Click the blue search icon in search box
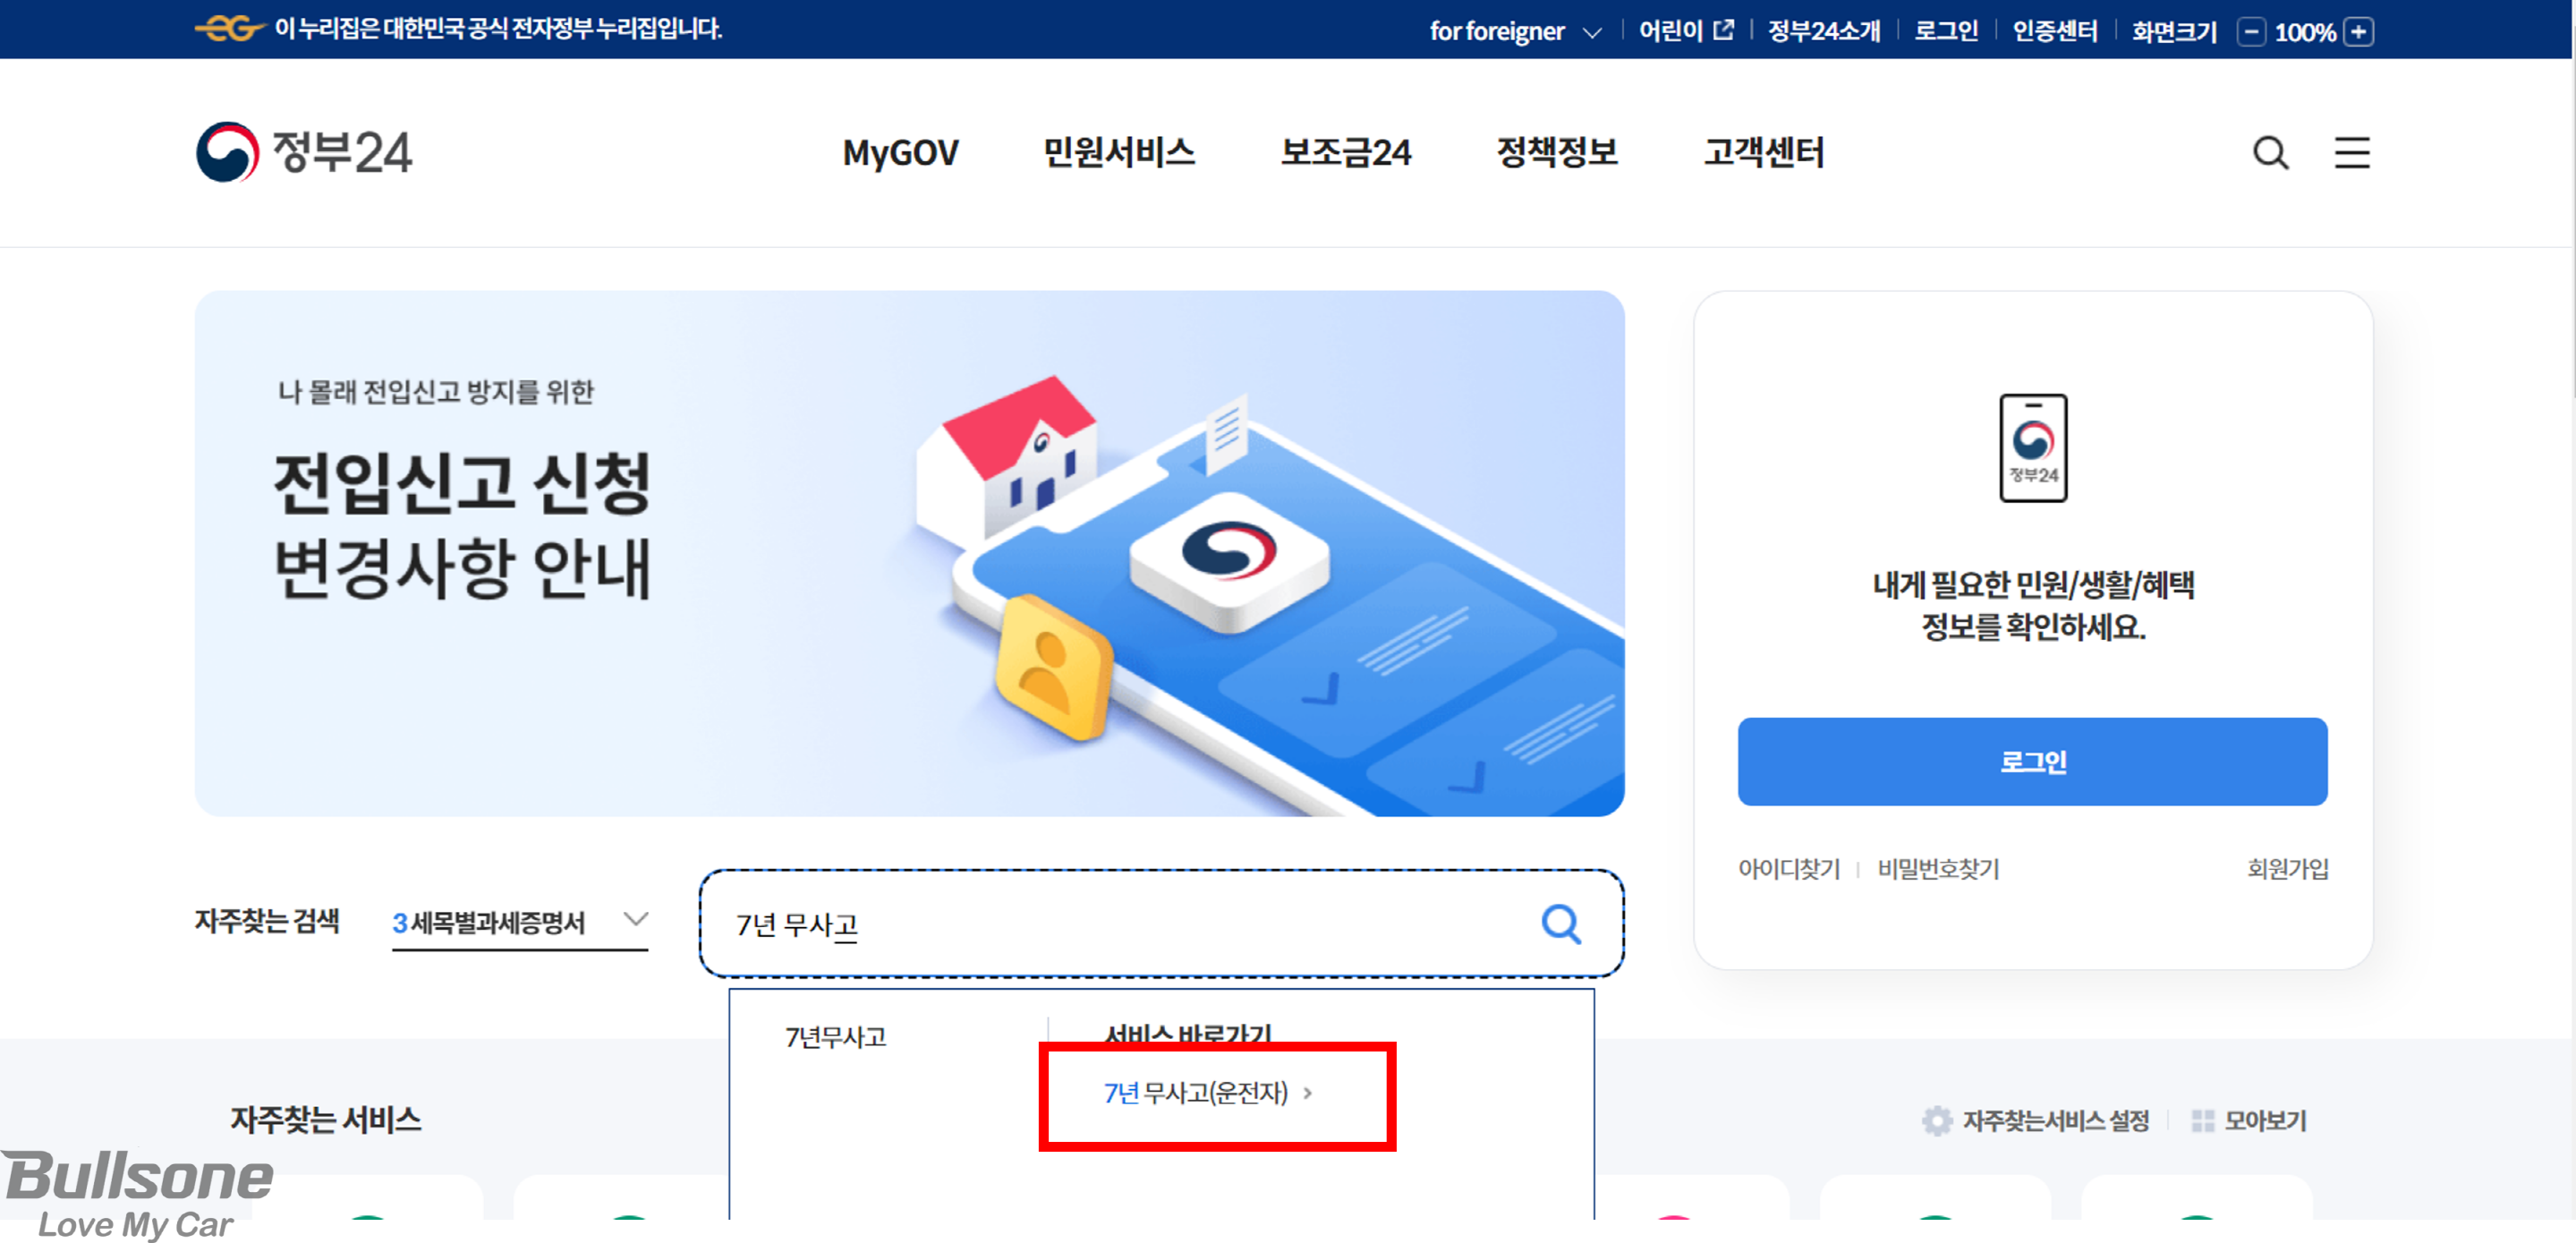 coord(1561,924)
